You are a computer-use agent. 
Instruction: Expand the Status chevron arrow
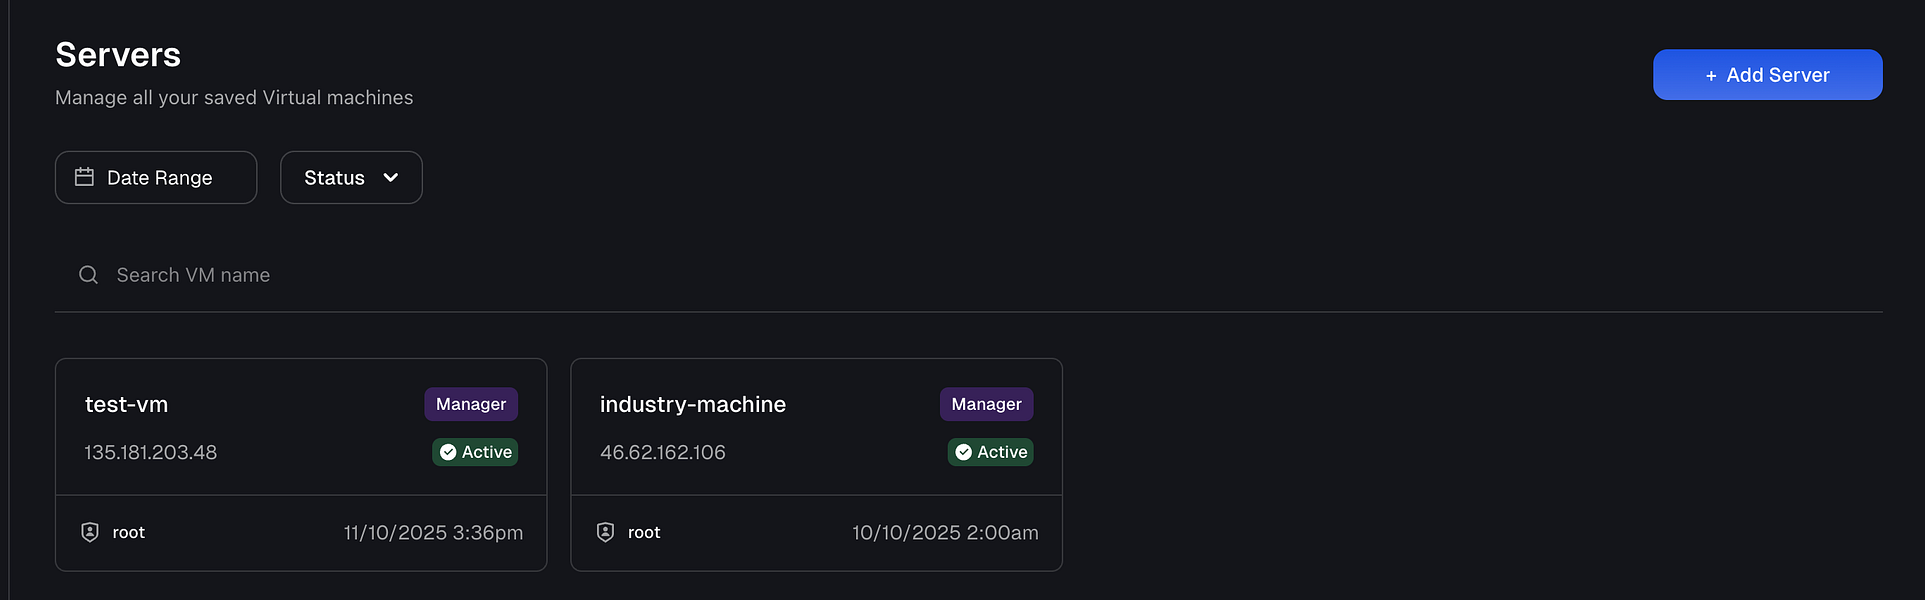[391, 177]
